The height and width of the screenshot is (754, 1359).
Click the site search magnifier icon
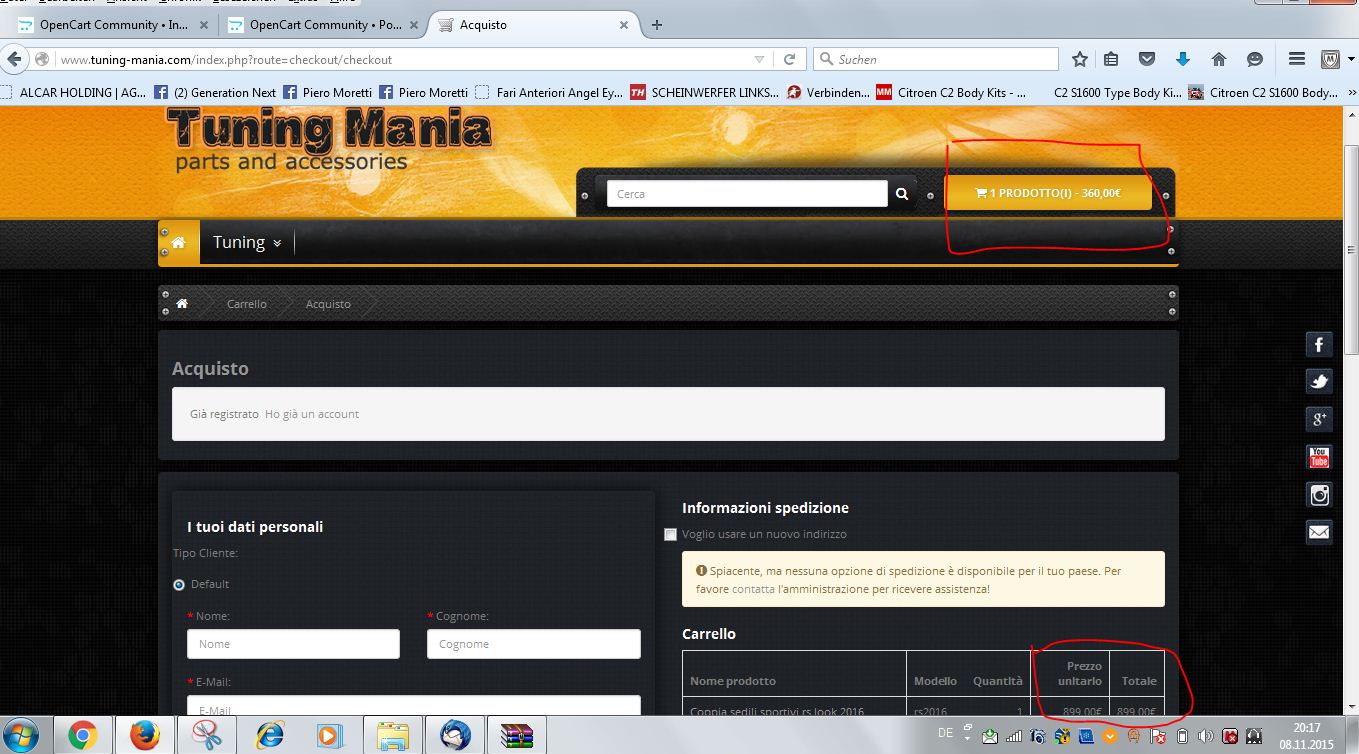coord(902,194)
